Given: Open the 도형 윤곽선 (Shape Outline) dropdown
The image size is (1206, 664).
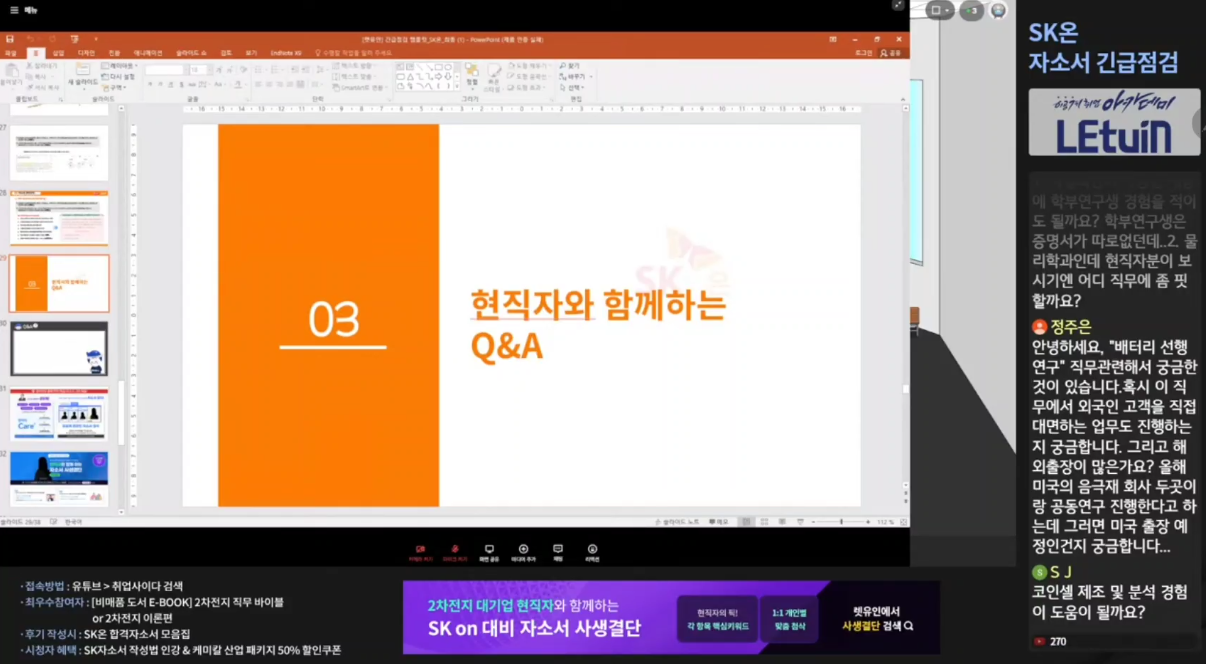Looking at the screenshot, I should pos(530,76).
